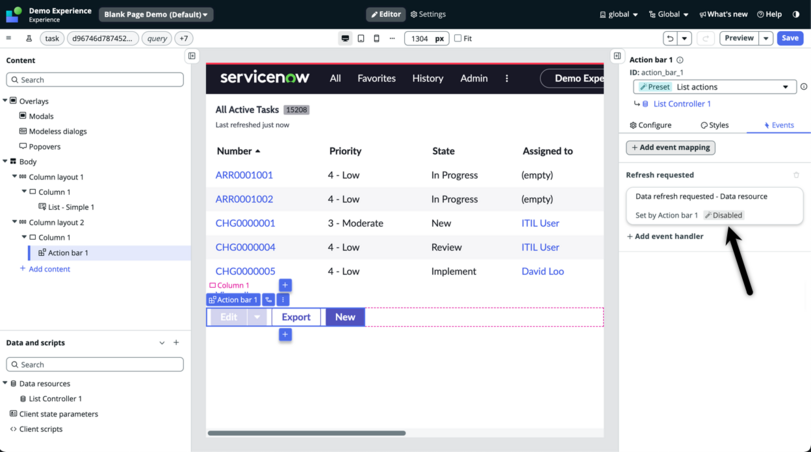The width and height of the screenshot is (811, 452).
Task: Open more viewport options ellipsis
Action: click(x=392, y=38)
